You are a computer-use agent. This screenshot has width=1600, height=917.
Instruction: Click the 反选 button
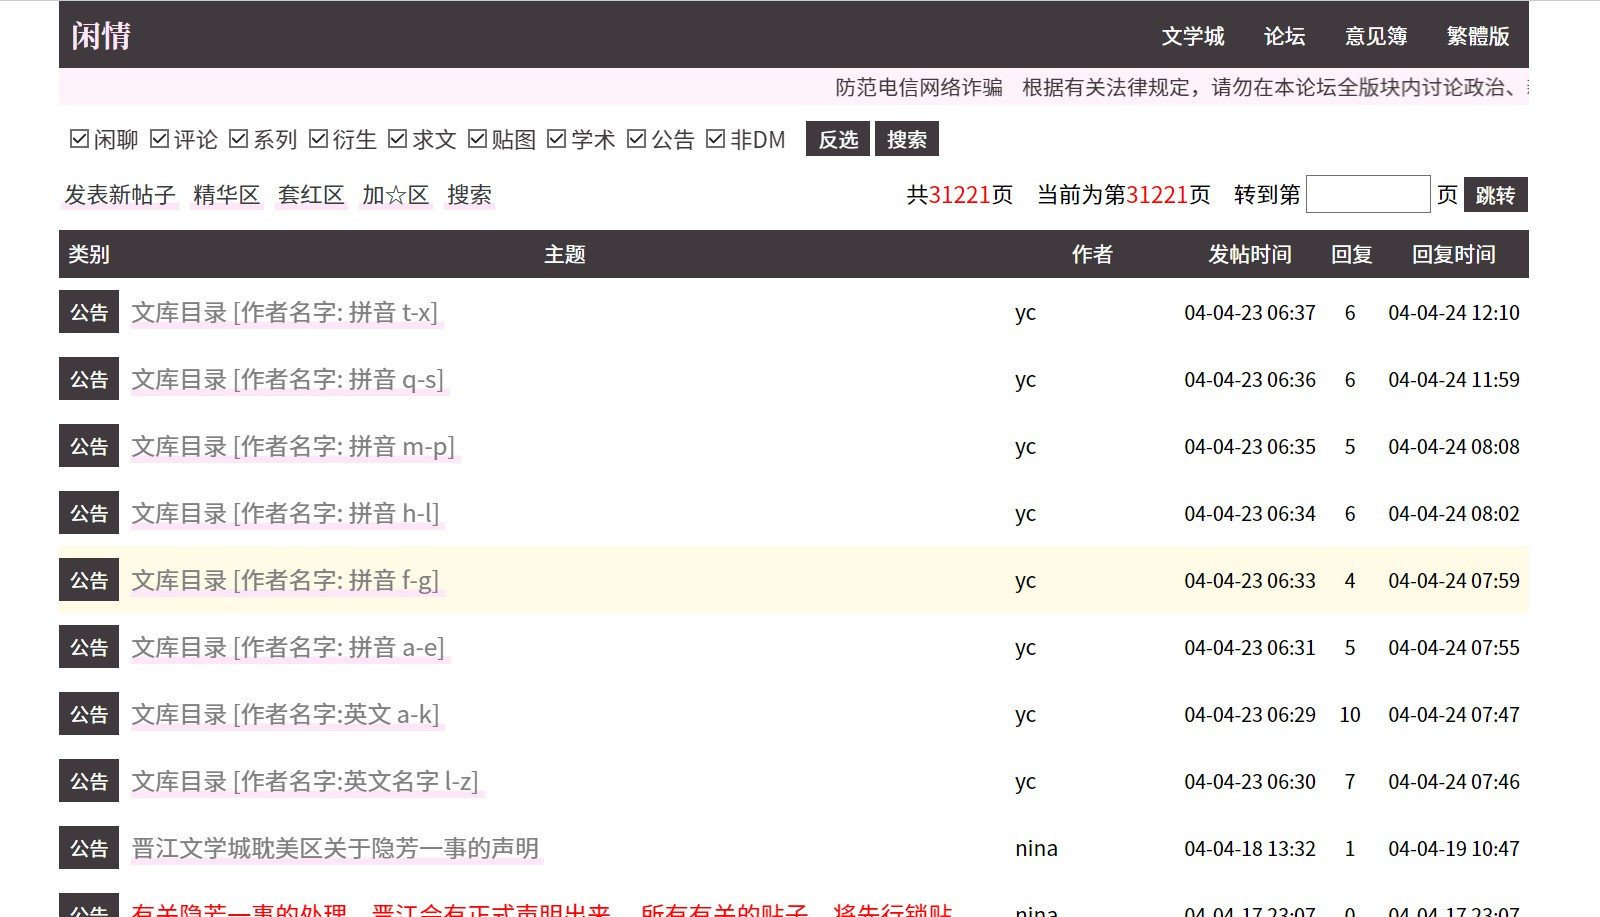click(837, 139)
